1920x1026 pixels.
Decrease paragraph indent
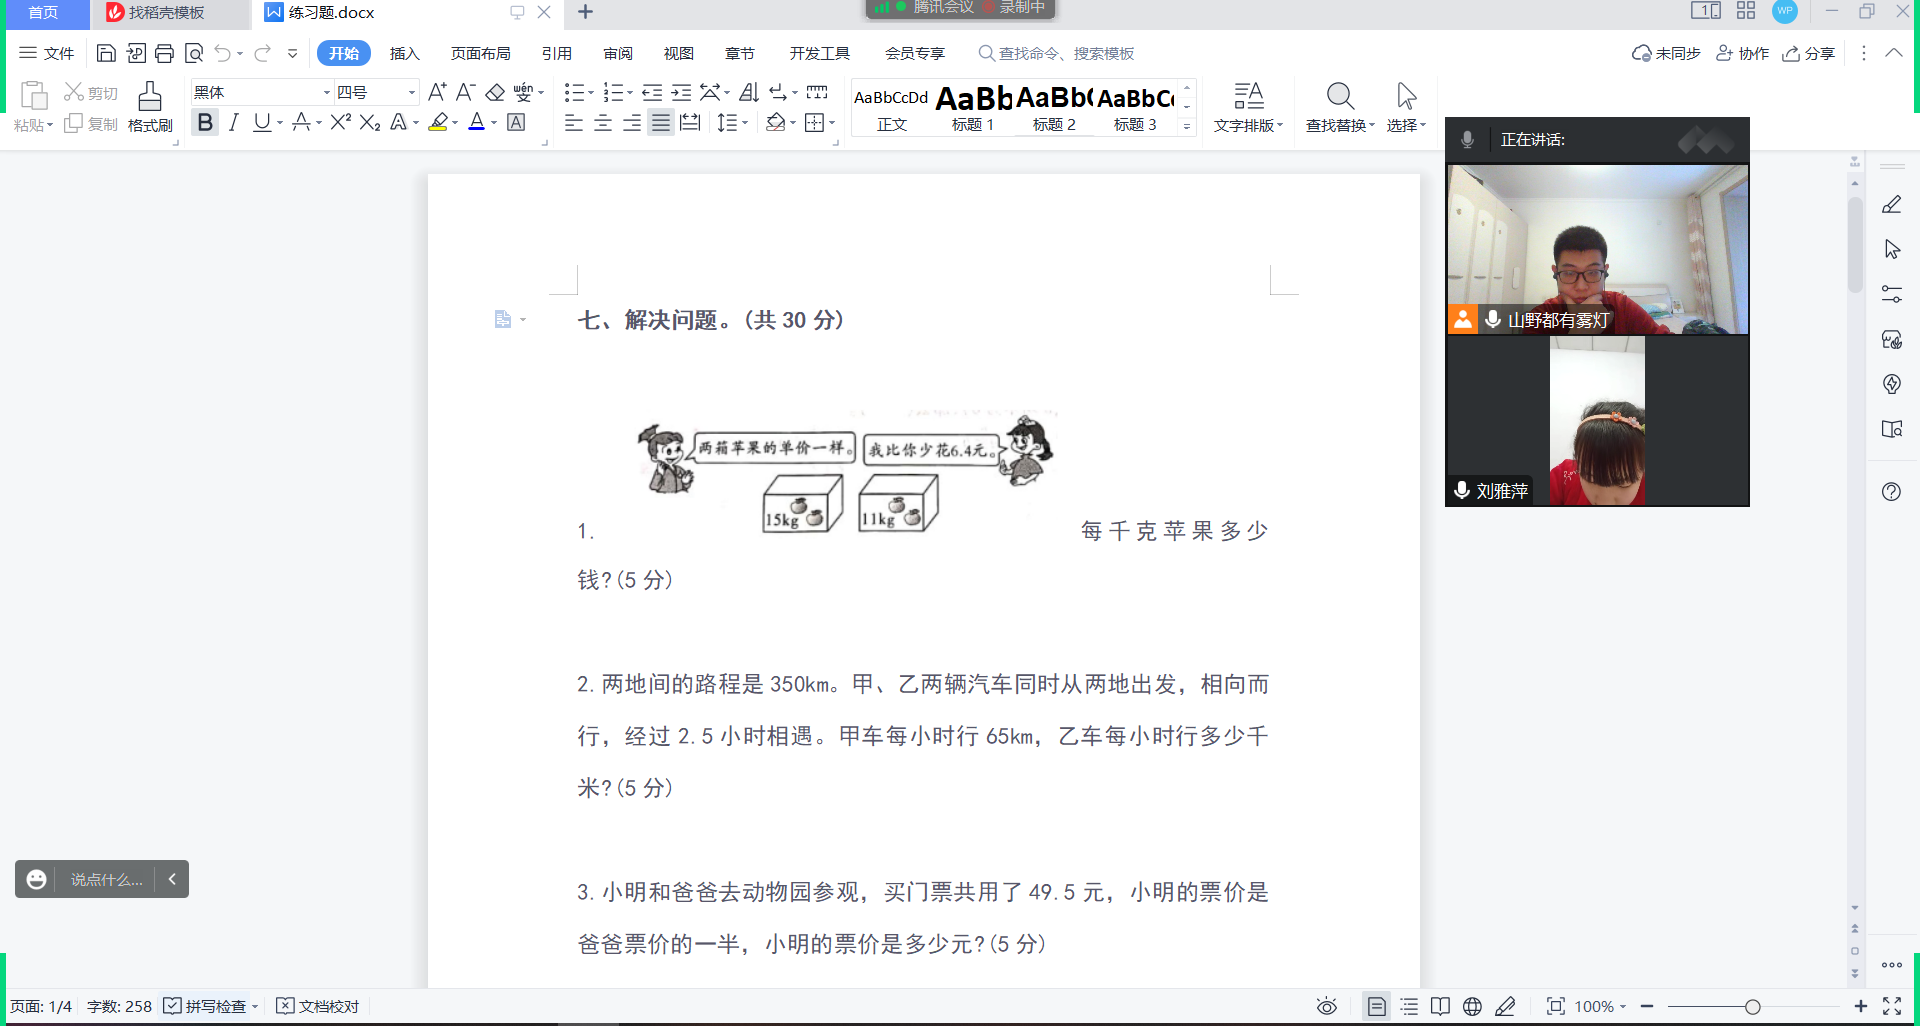pos(652,92)
